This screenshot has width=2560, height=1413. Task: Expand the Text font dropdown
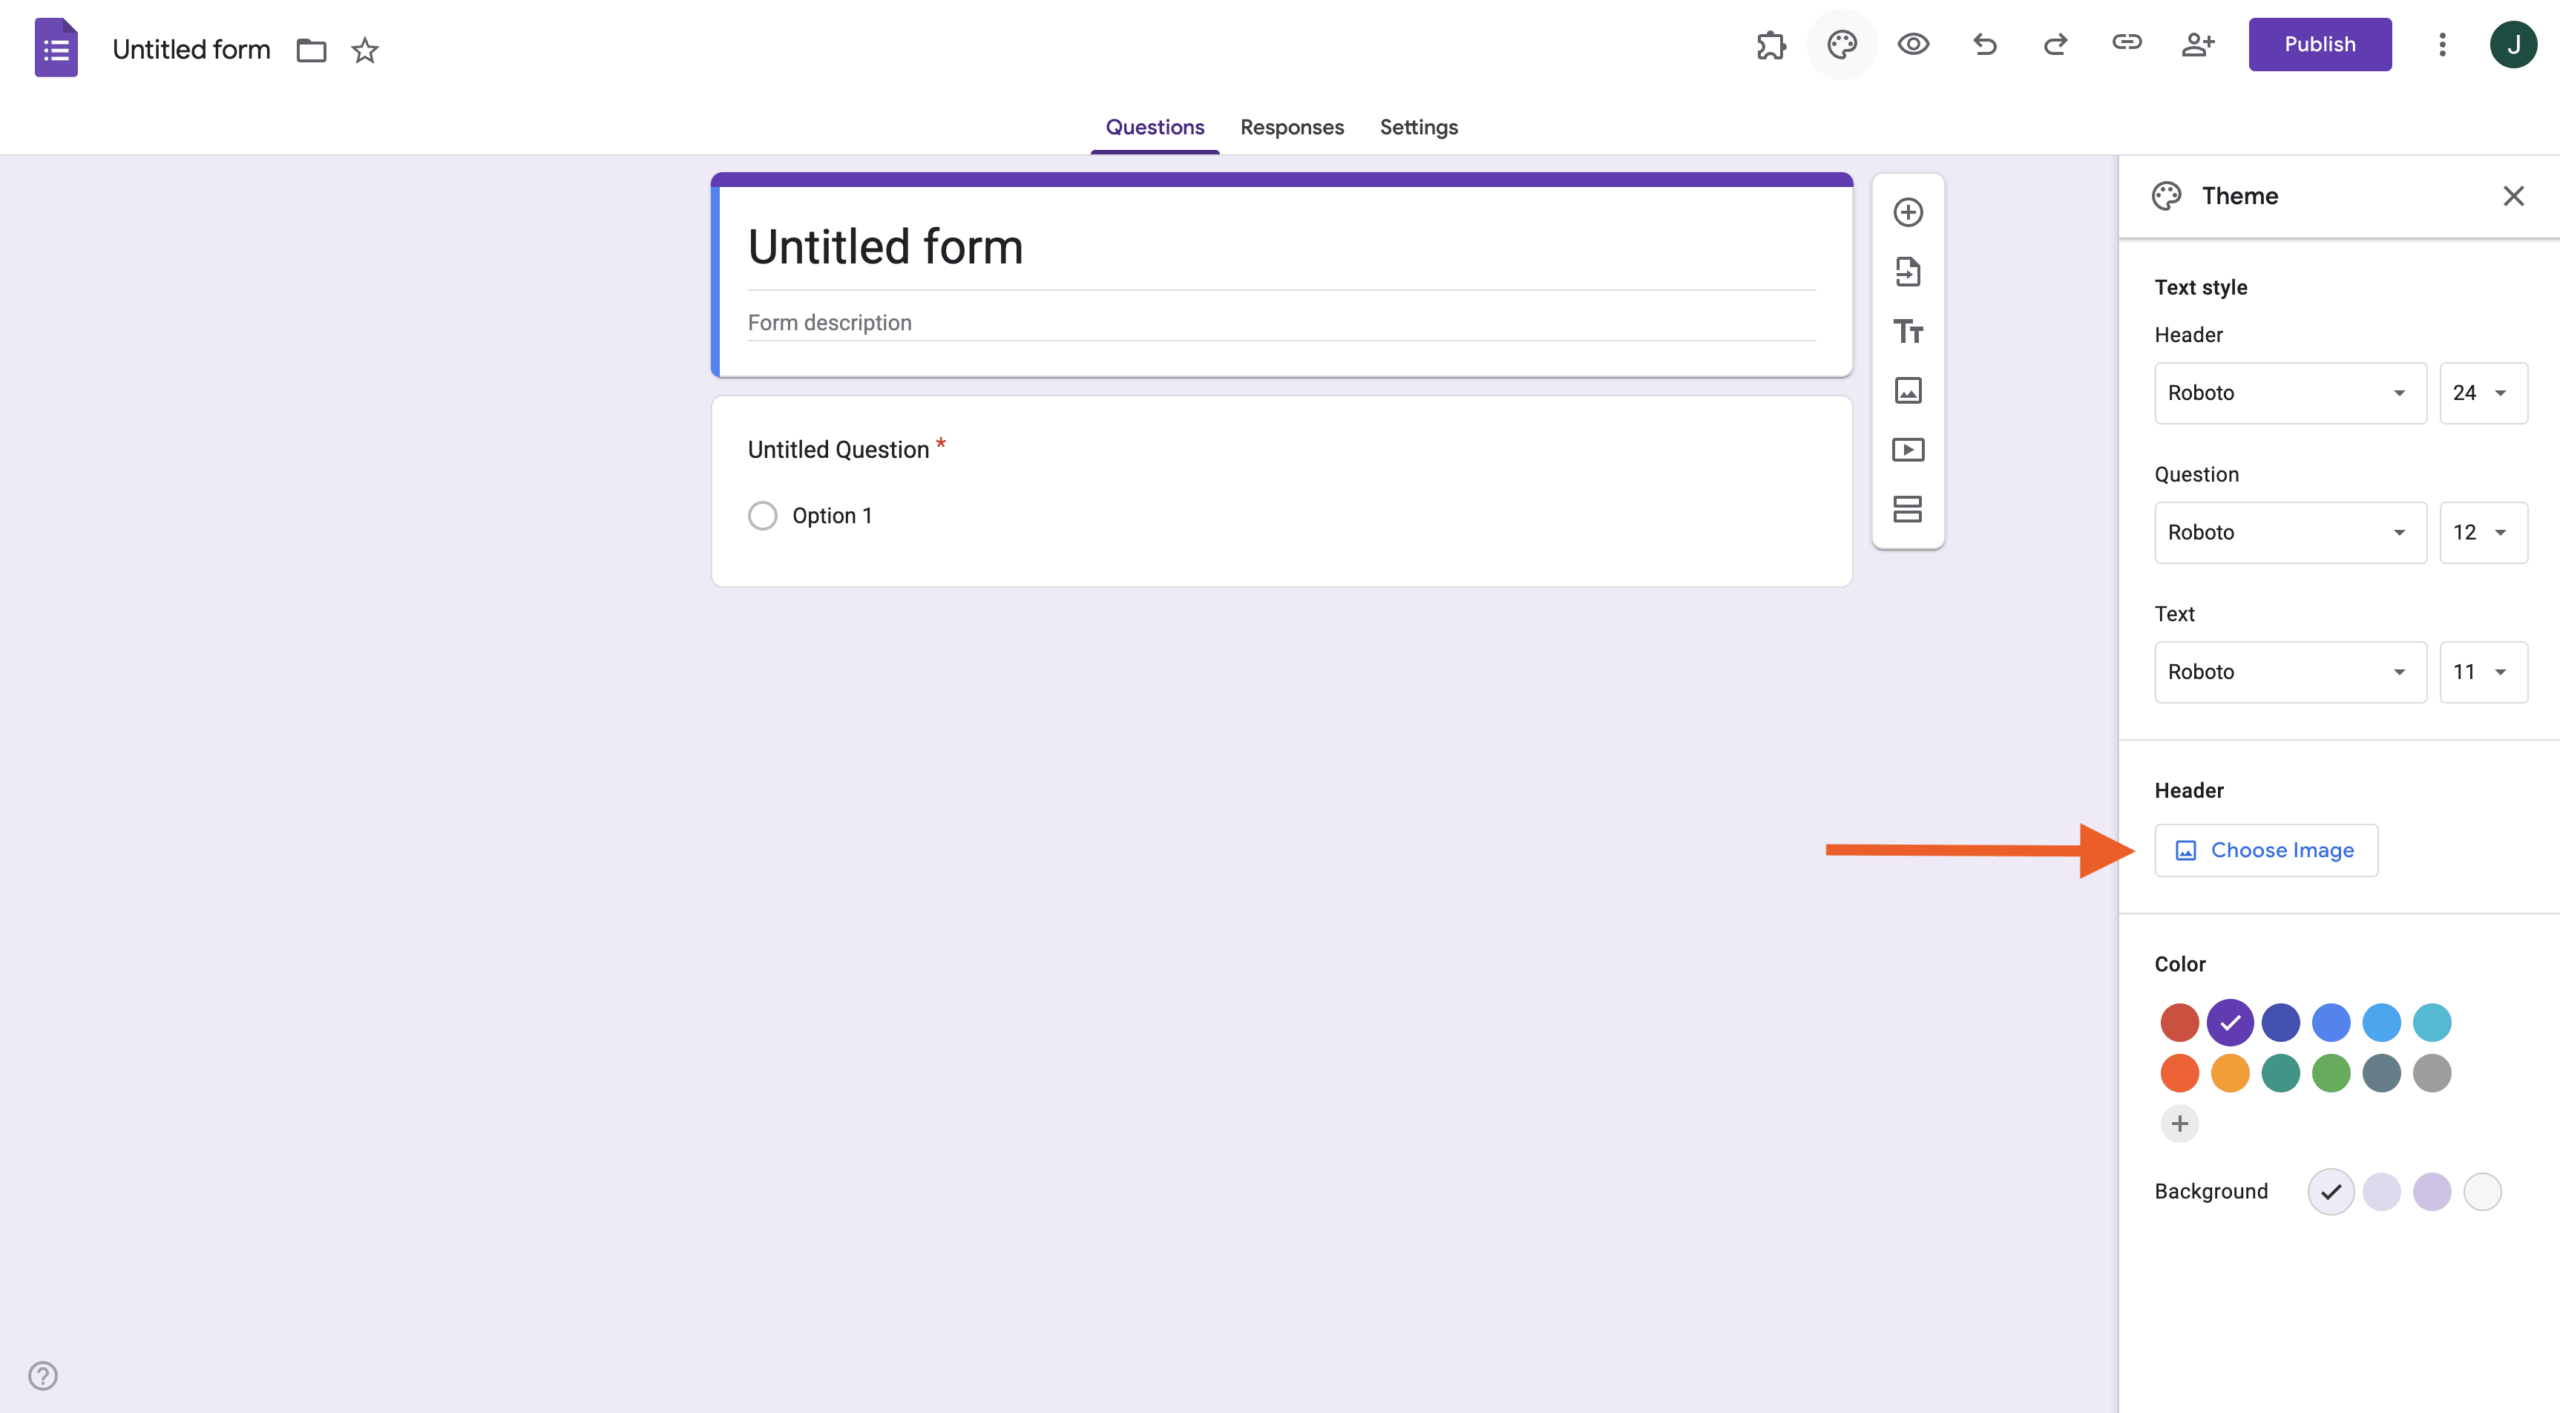2290,672
